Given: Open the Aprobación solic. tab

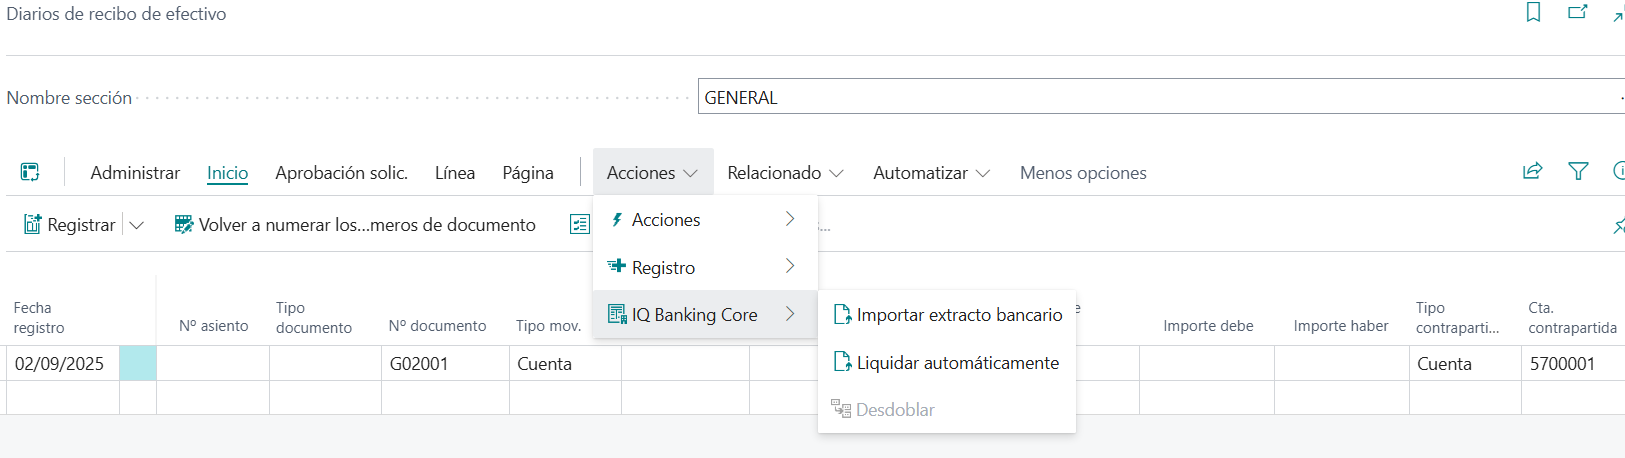Looking at the screenshot, I should [341, 172].
